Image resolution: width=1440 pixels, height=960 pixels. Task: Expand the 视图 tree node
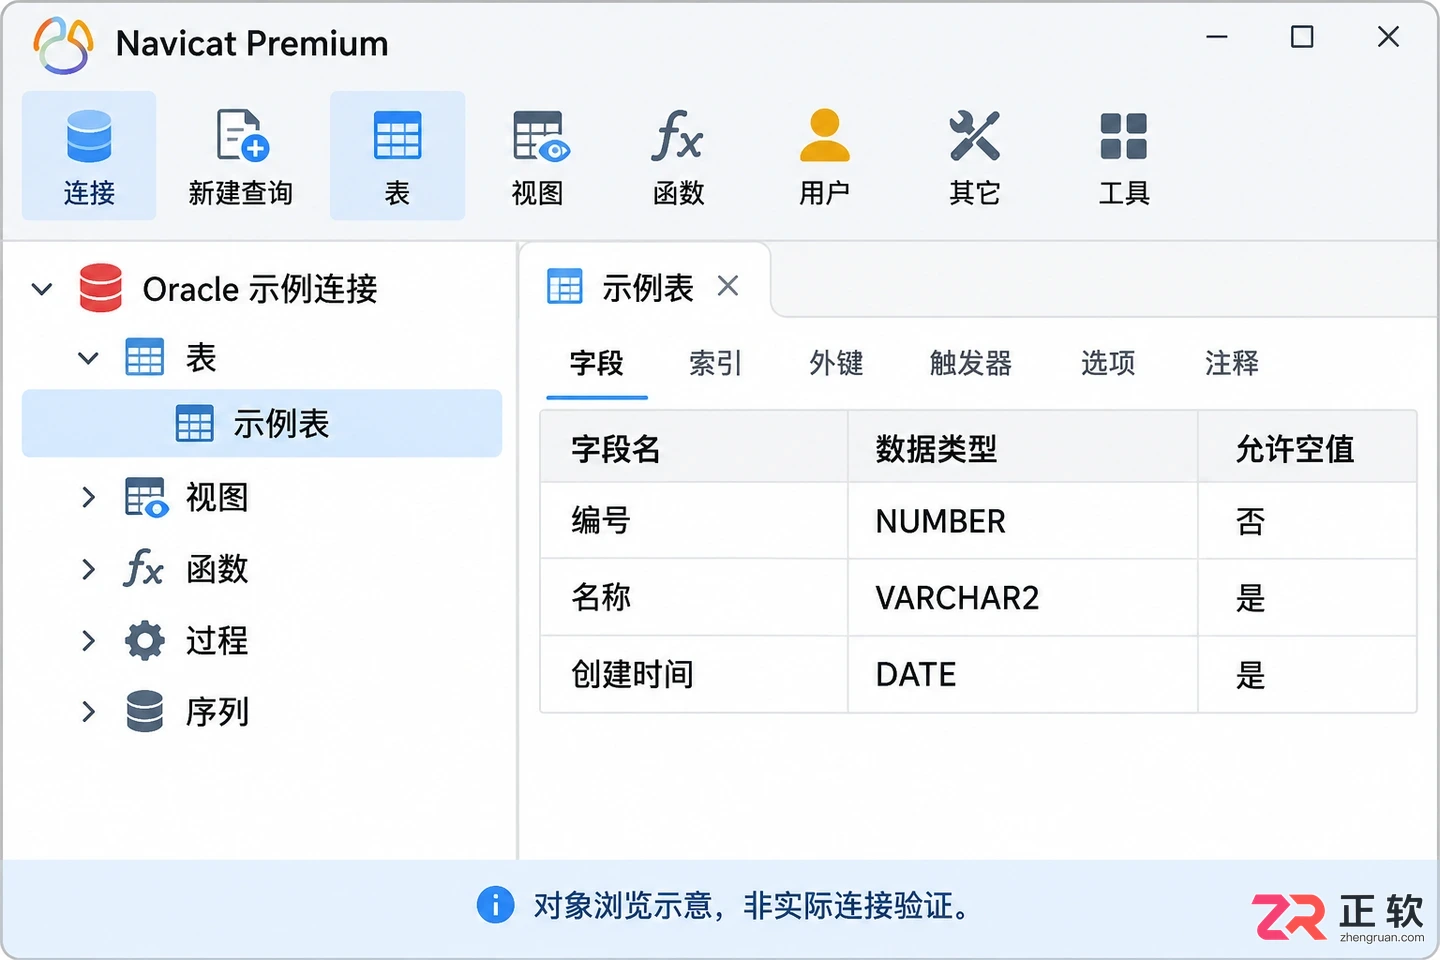tap(88, 497)
